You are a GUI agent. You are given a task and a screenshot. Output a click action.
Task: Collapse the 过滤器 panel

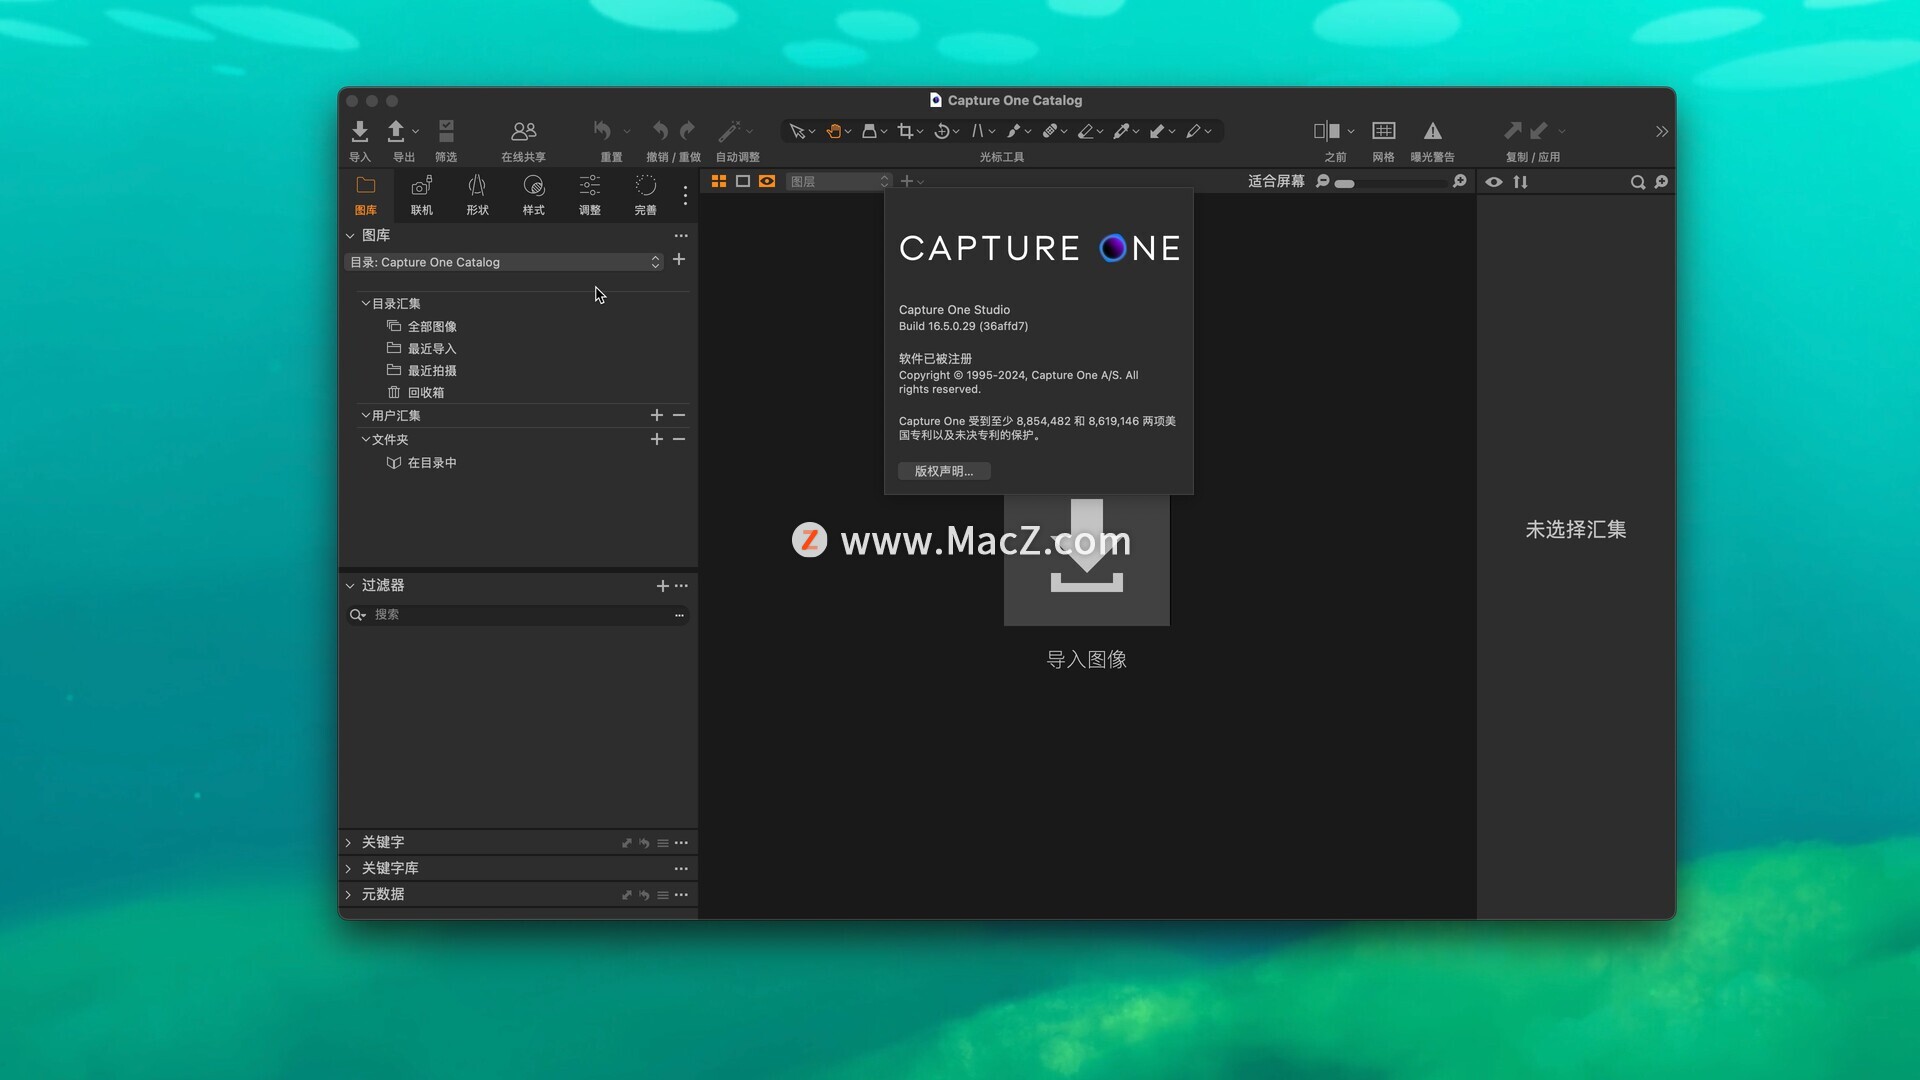pyautogui.click(x=350, y=586)
